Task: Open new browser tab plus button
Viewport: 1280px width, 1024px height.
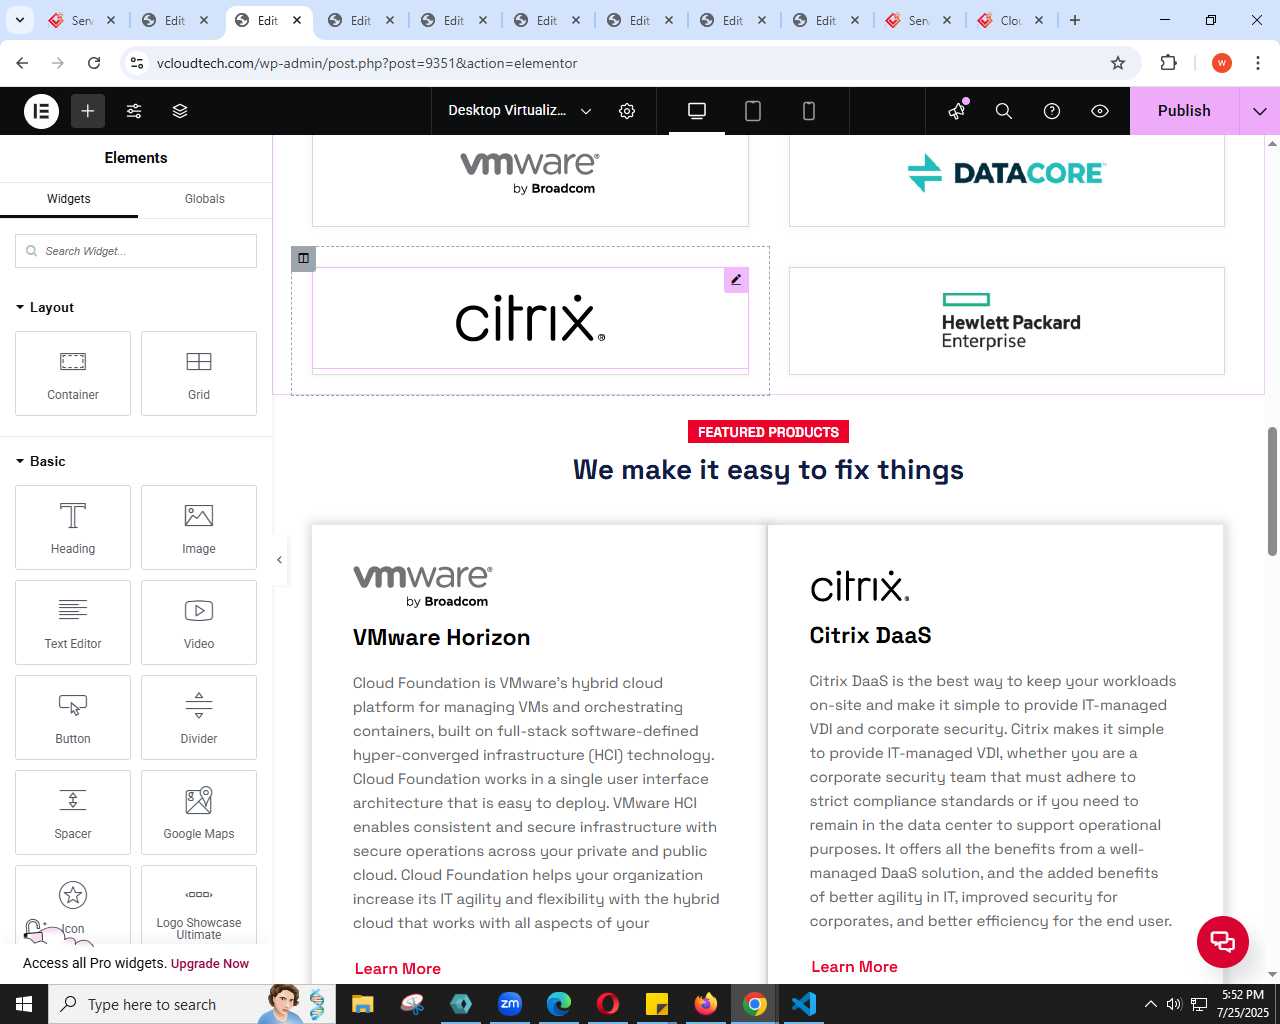Action: pos(1075,20)
